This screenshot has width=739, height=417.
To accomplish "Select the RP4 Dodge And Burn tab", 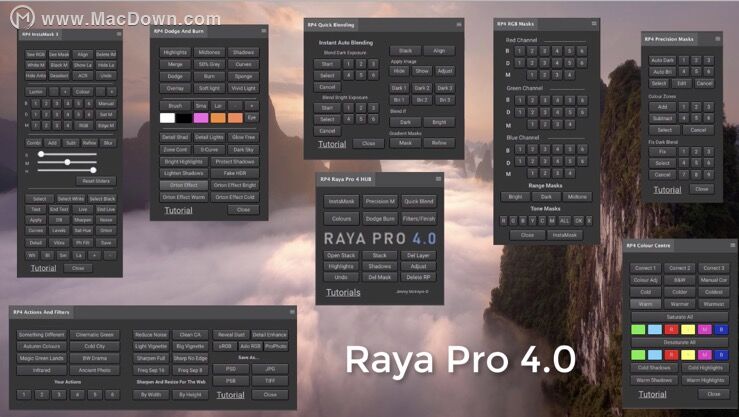I will tap(179, 31).
